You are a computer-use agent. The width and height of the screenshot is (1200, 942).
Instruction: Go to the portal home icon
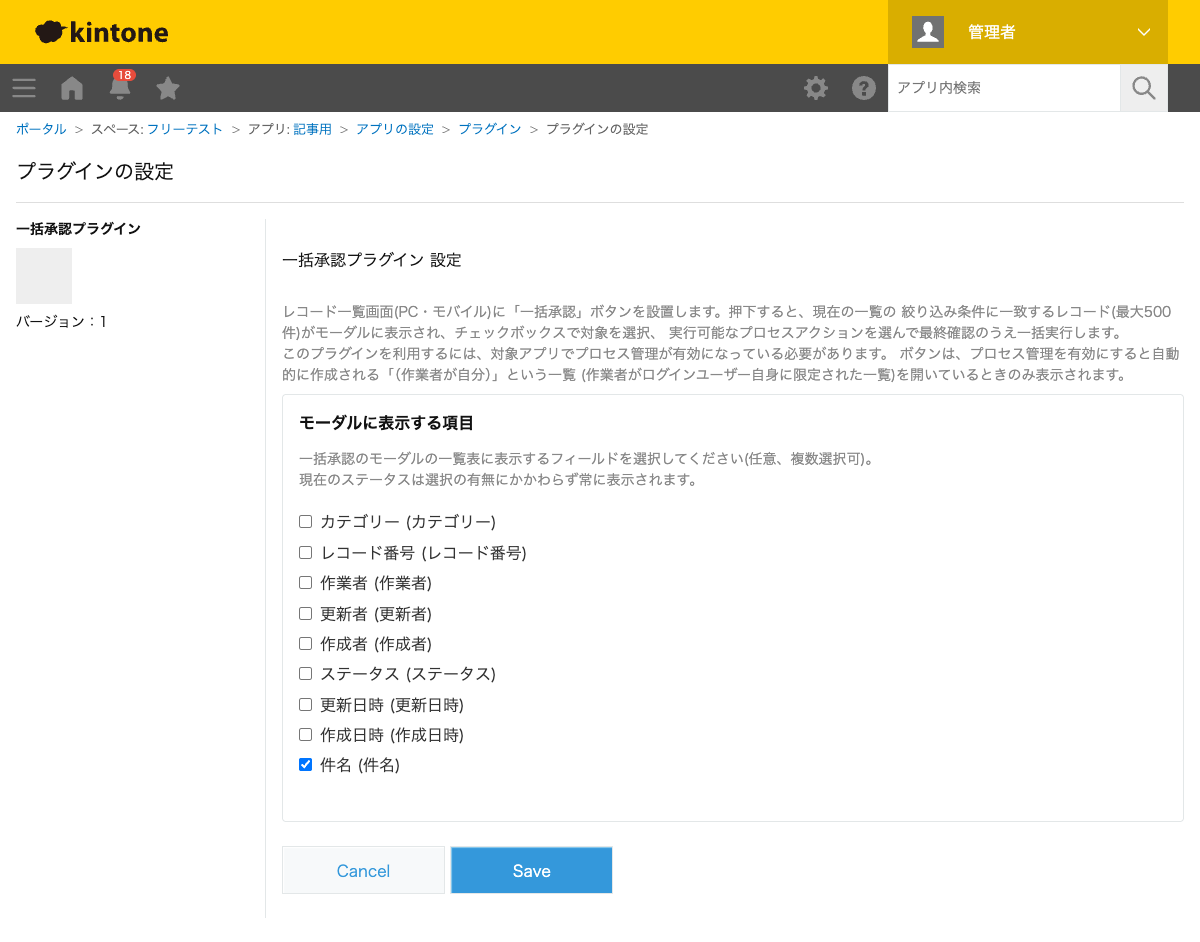[72, 88]
